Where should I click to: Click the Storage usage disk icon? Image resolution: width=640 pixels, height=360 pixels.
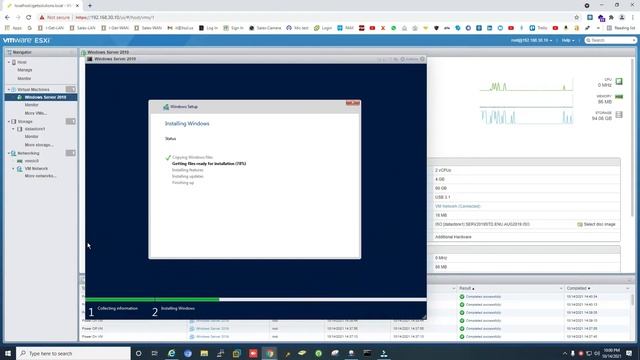pyautogui.click(x=619, y=115)
